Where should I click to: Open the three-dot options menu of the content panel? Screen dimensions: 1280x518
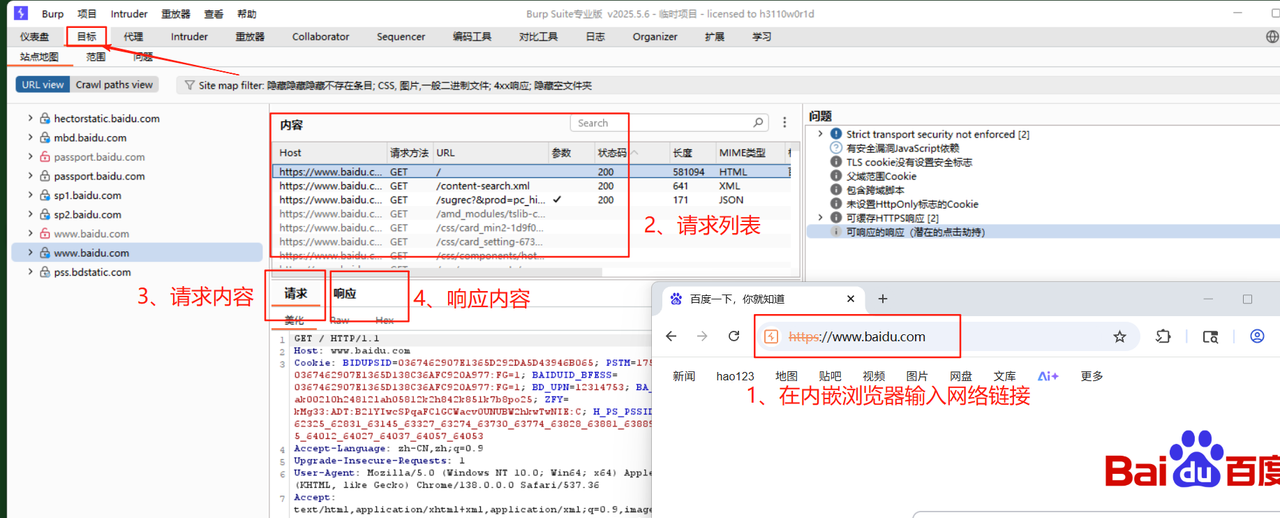pyautogui.click(x=785, y=123)
